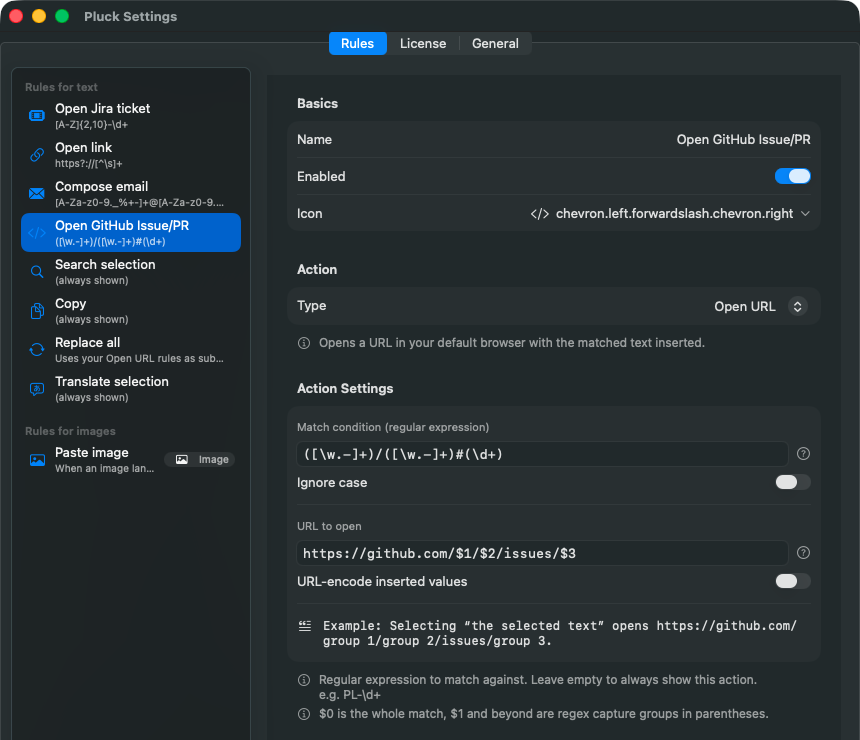
Task: Click the Rules for images header
Action: pos(70,431)
